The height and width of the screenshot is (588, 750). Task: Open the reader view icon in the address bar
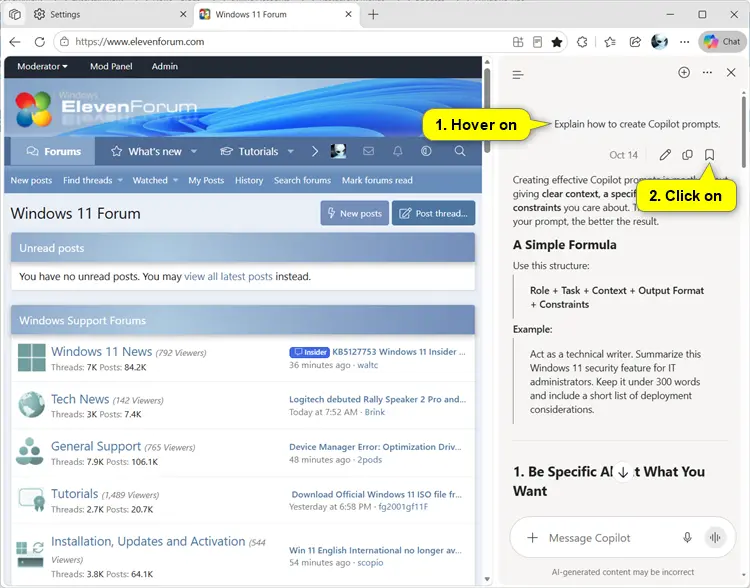pos(538,42)
